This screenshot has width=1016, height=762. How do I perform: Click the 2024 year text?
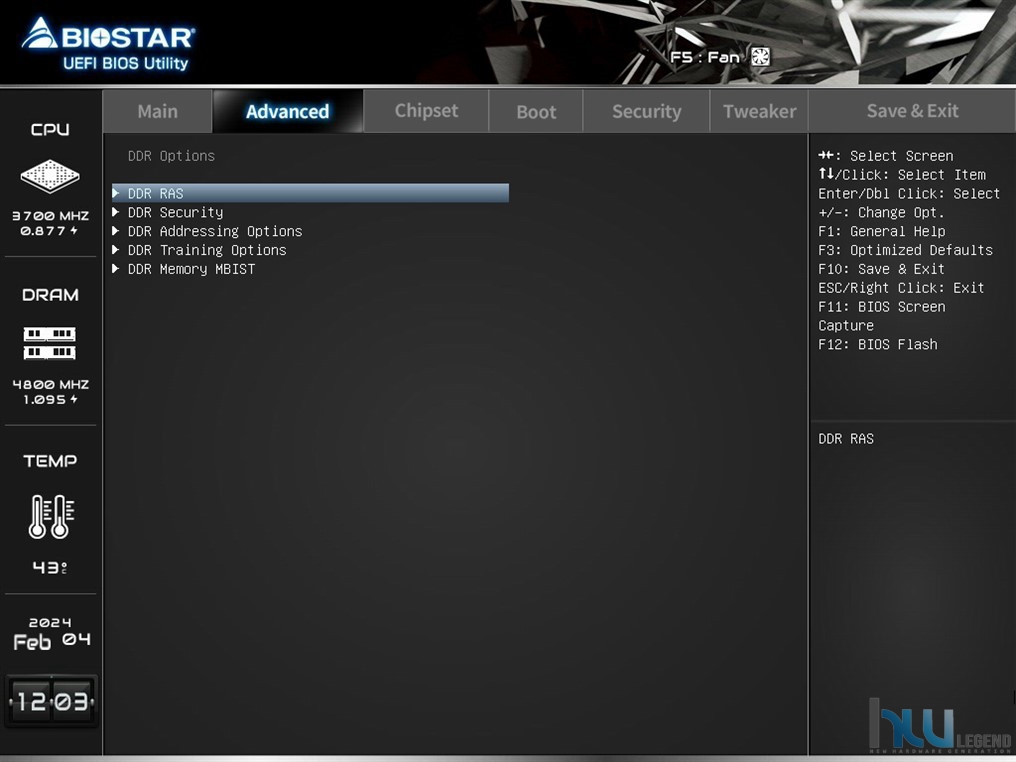50,622
